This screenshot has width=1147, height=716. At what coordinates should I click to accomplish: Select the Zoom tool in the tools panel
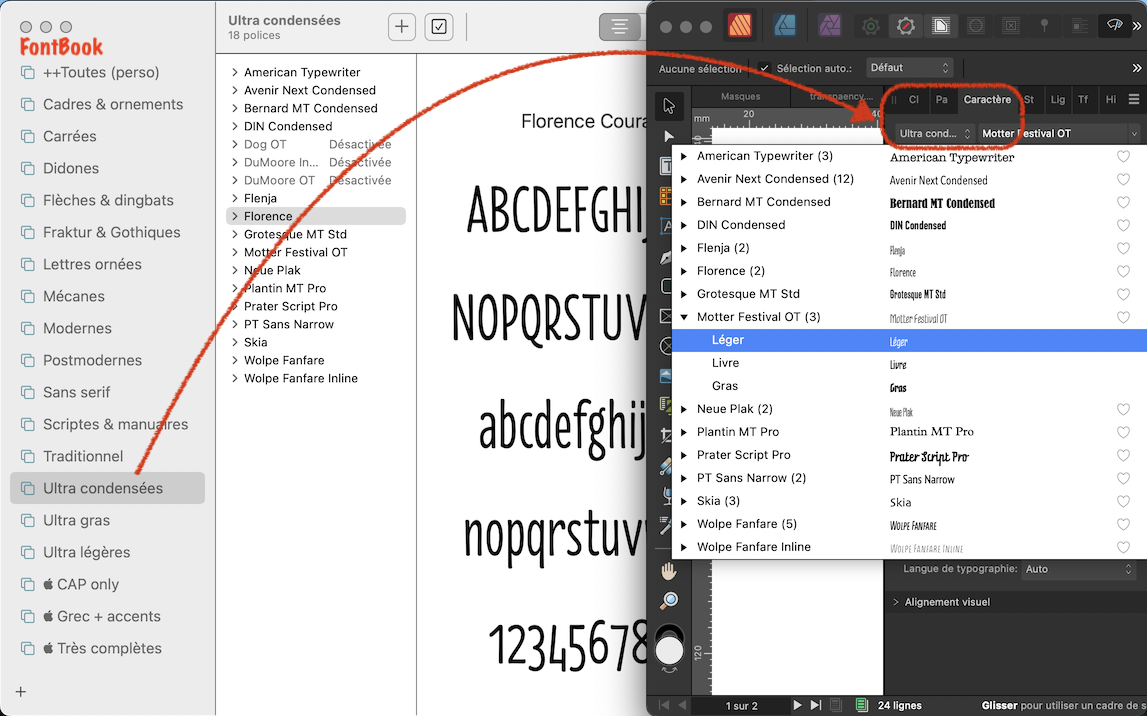point(668,600)
